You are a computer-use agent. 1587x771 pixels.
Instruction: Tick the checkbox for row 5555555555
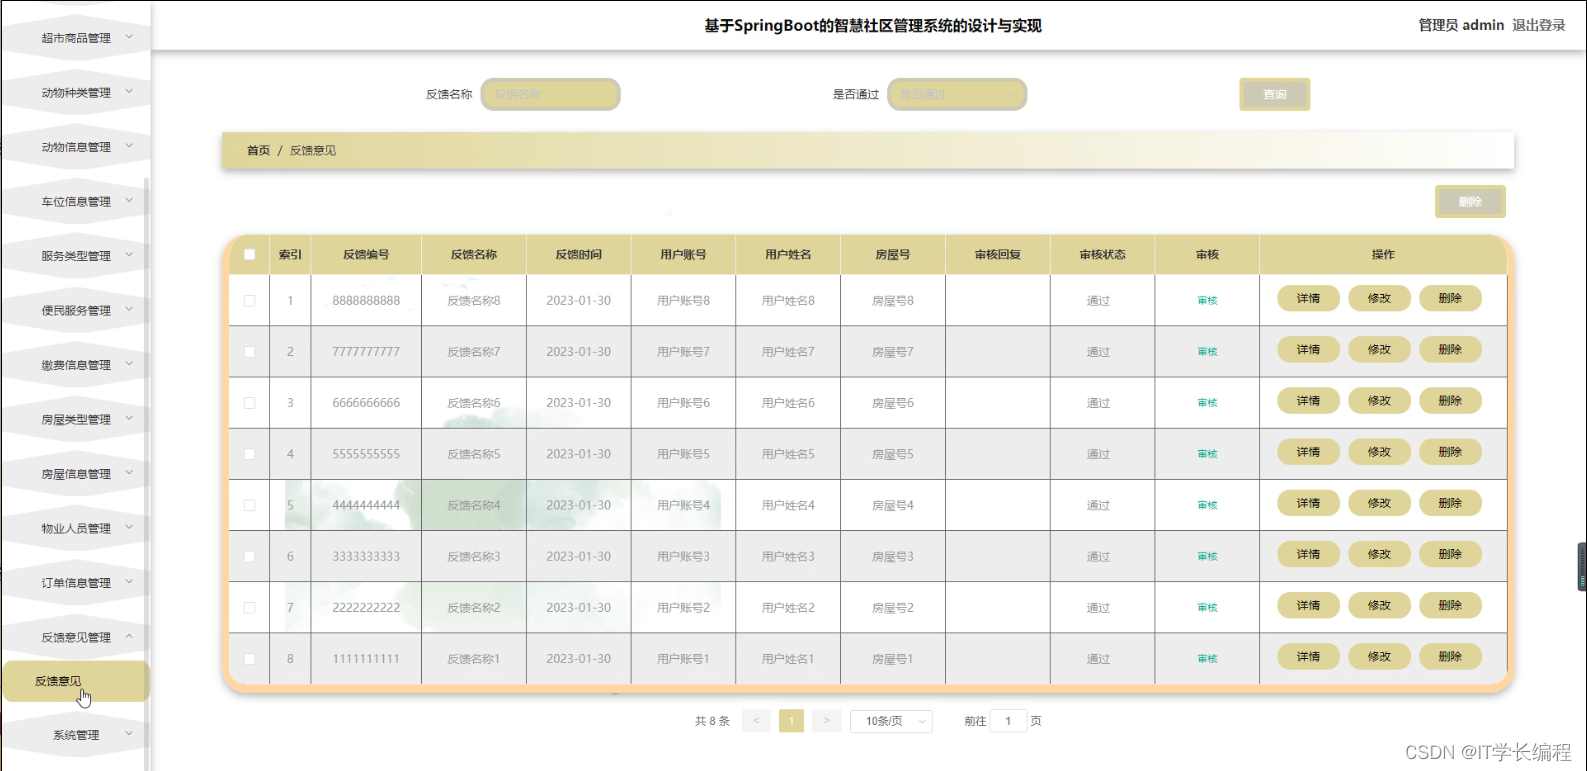[249, 454]
